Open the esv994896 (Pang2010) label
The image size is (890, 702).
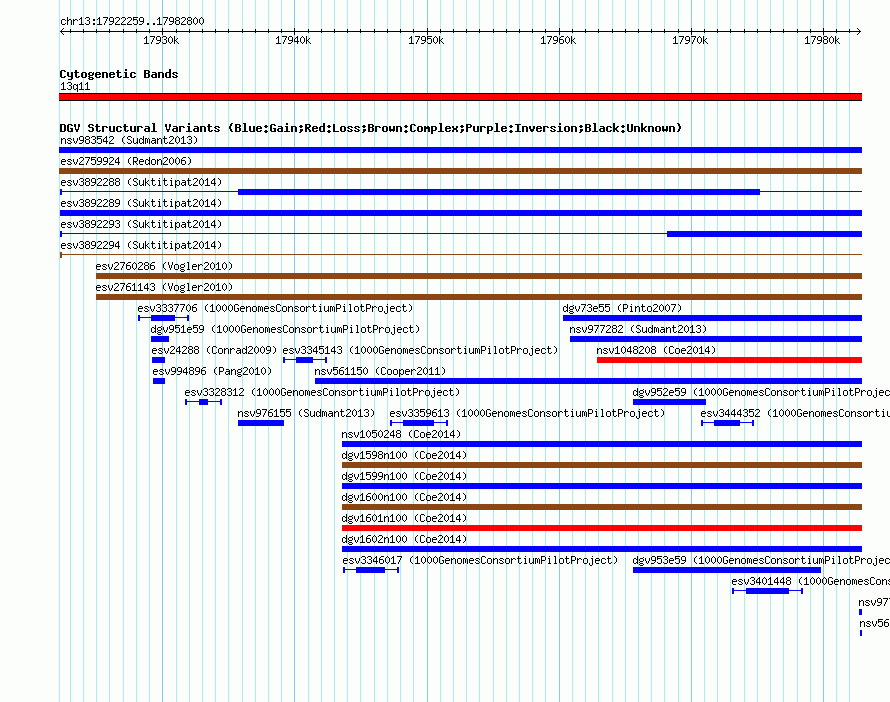[212, 371]
